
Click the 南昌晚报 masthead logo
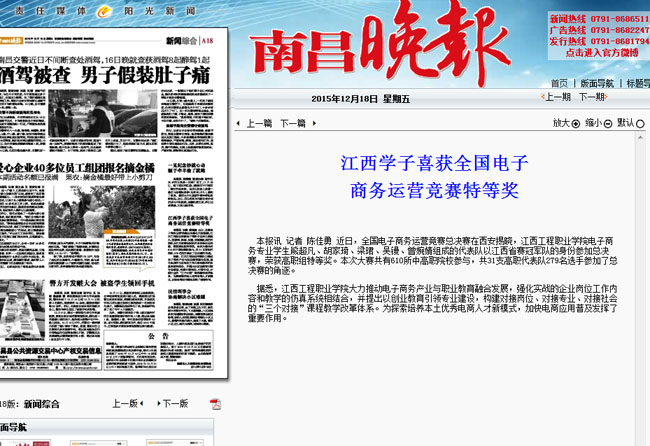coord(379,44)
